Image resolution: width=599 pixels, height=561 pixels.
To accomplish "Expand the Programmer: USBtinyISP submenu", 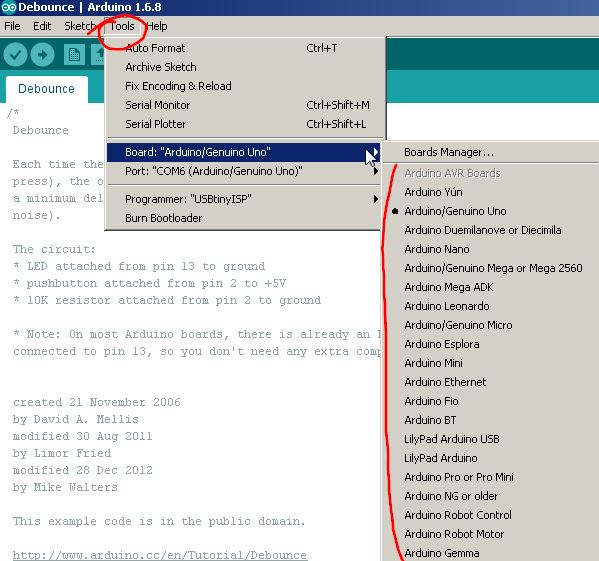I will point(244,199).
